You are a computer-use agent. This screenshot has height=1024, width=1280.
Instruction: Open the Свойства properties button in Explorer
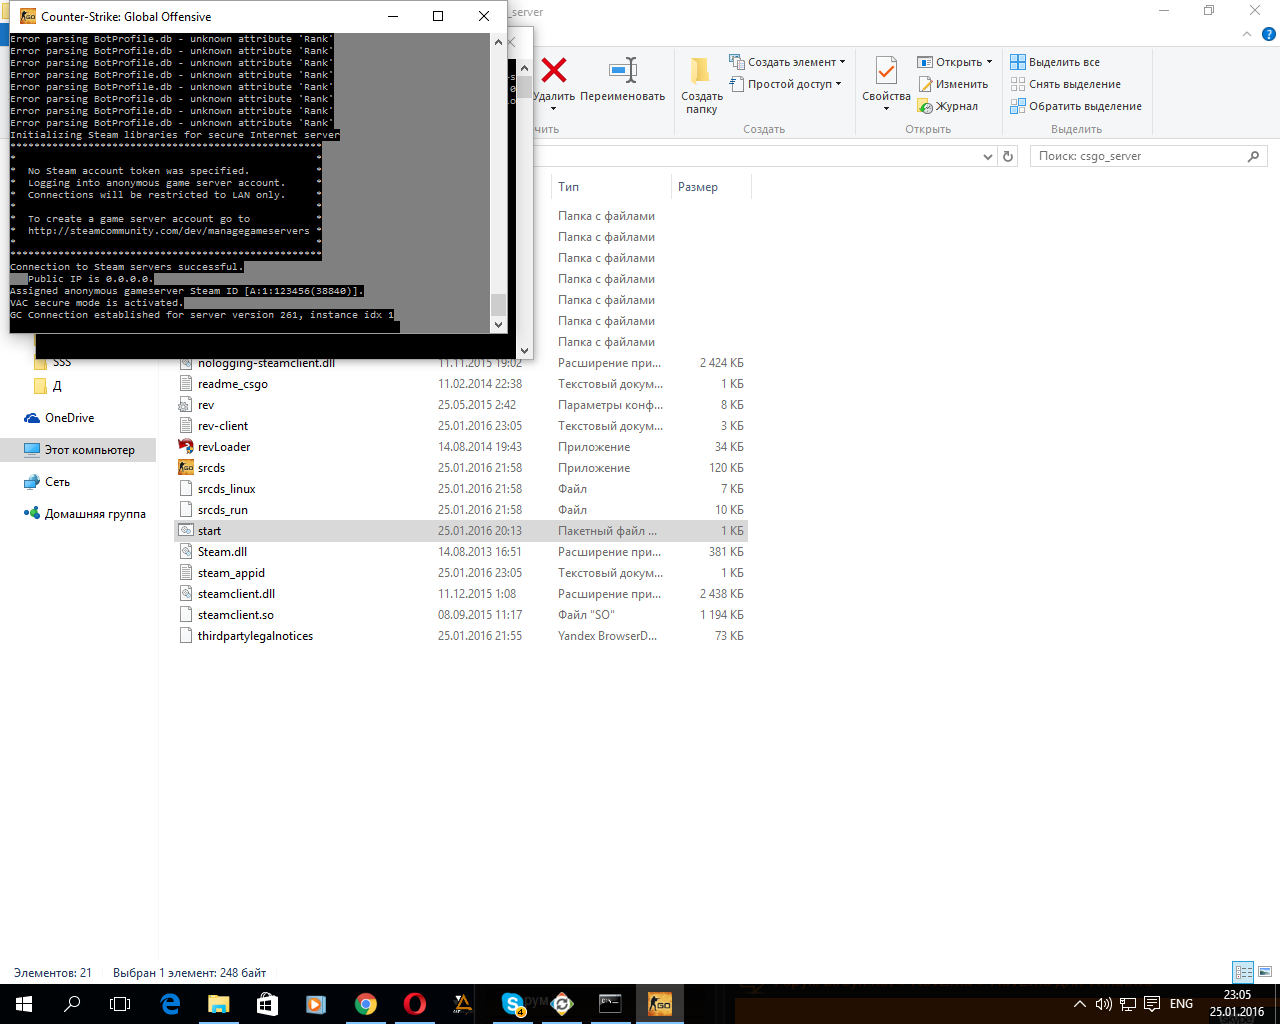[886, 83]
